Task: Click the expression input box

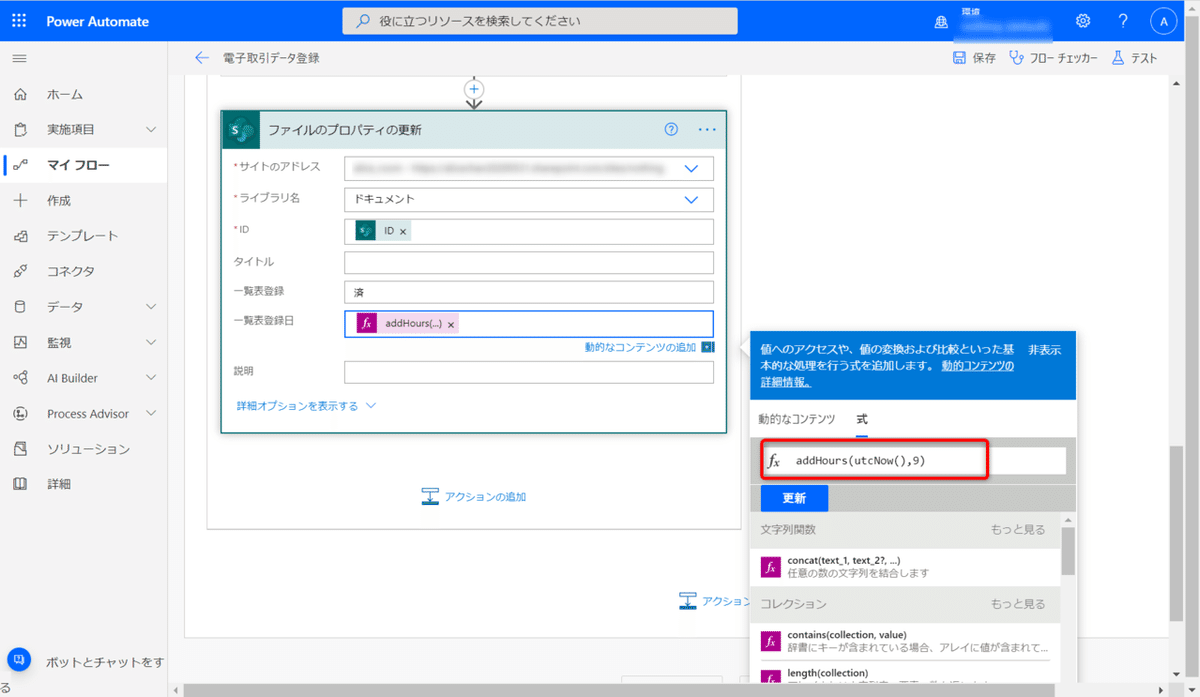Action: (914, 460)
